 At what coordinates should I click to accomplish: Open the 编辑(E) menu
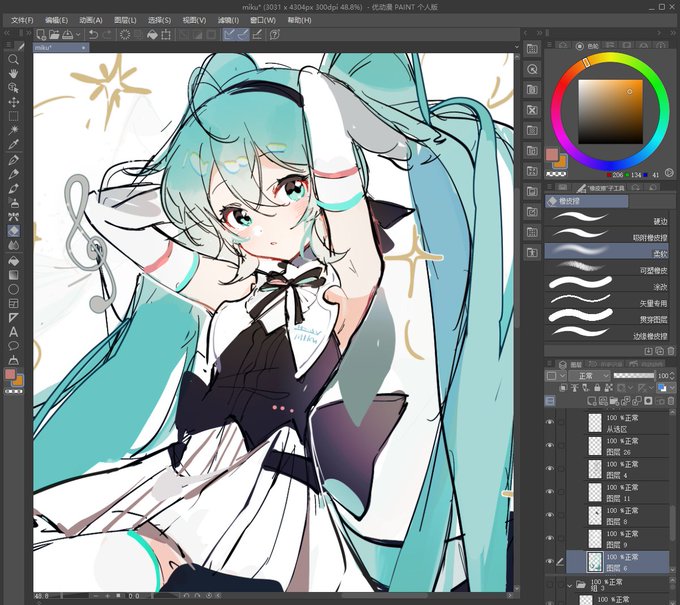point(56,20)
